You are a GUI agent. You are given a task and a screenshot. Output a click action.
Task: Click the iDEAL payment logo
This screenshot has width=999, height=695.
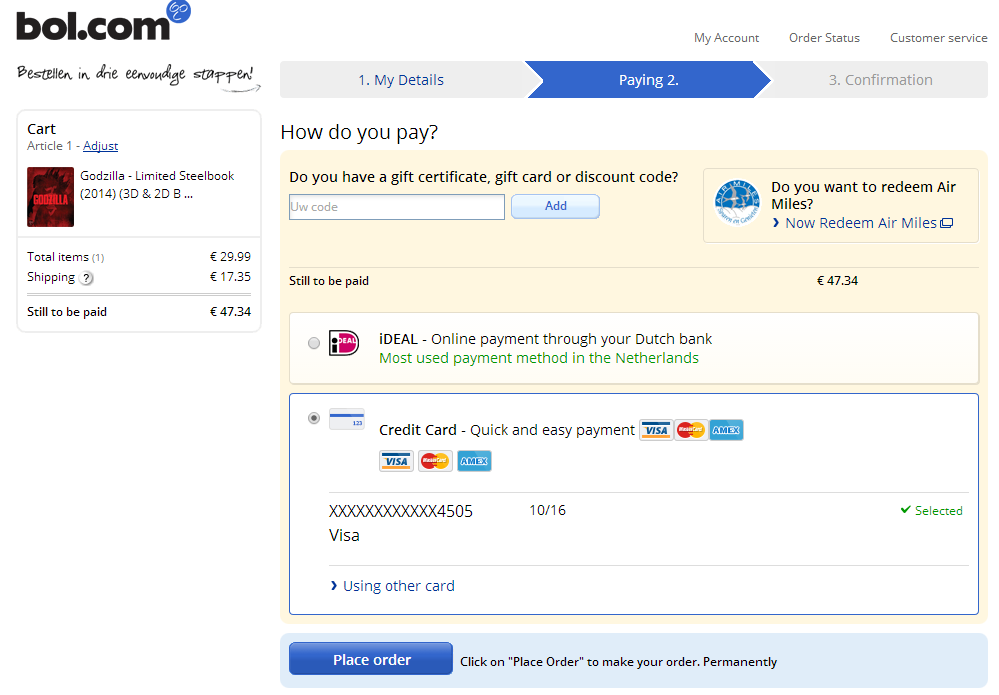[x=343, y=343]
